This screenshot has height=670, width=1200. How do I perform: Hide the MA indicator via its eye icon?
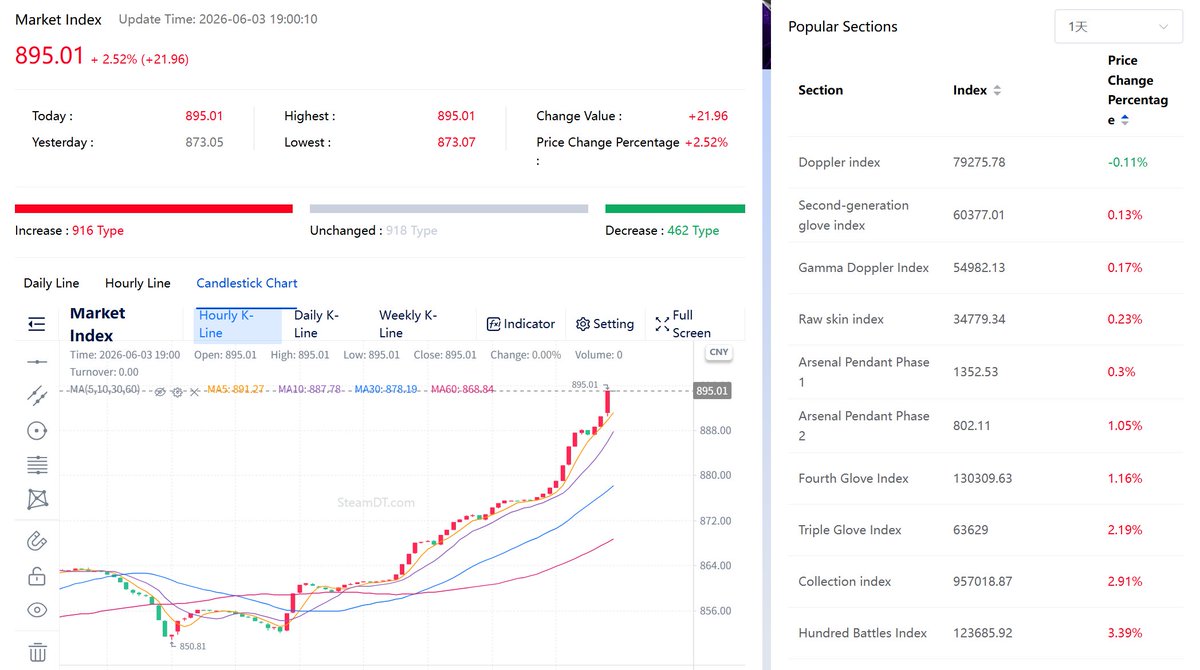[159, 392]
